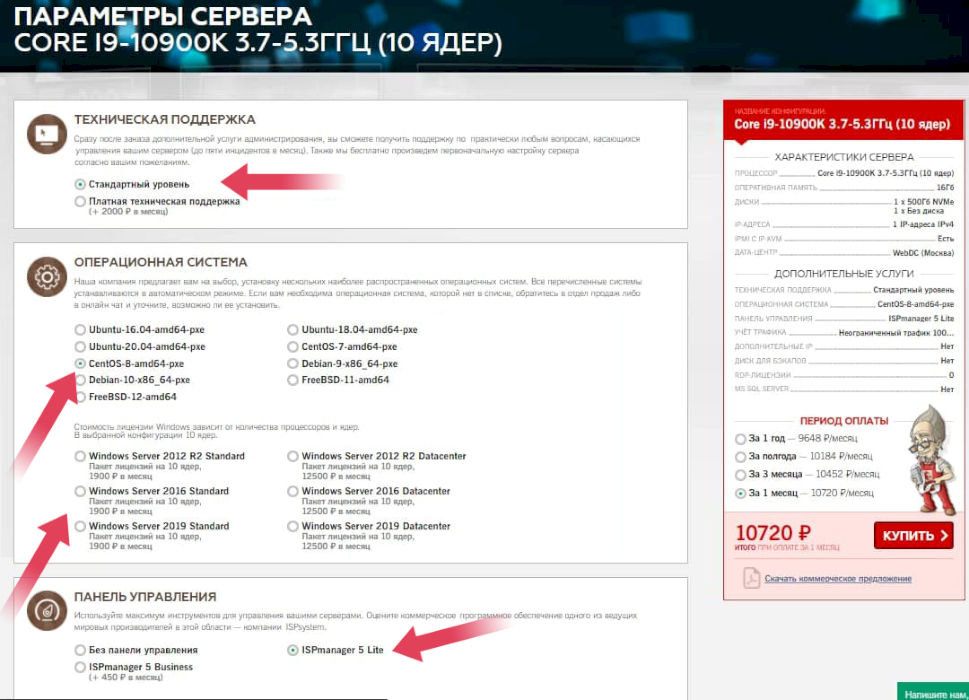Viewport: 969px width, 700px height.
Task: Select Windows Server 2016 Standard license
Action: point(80,491)
